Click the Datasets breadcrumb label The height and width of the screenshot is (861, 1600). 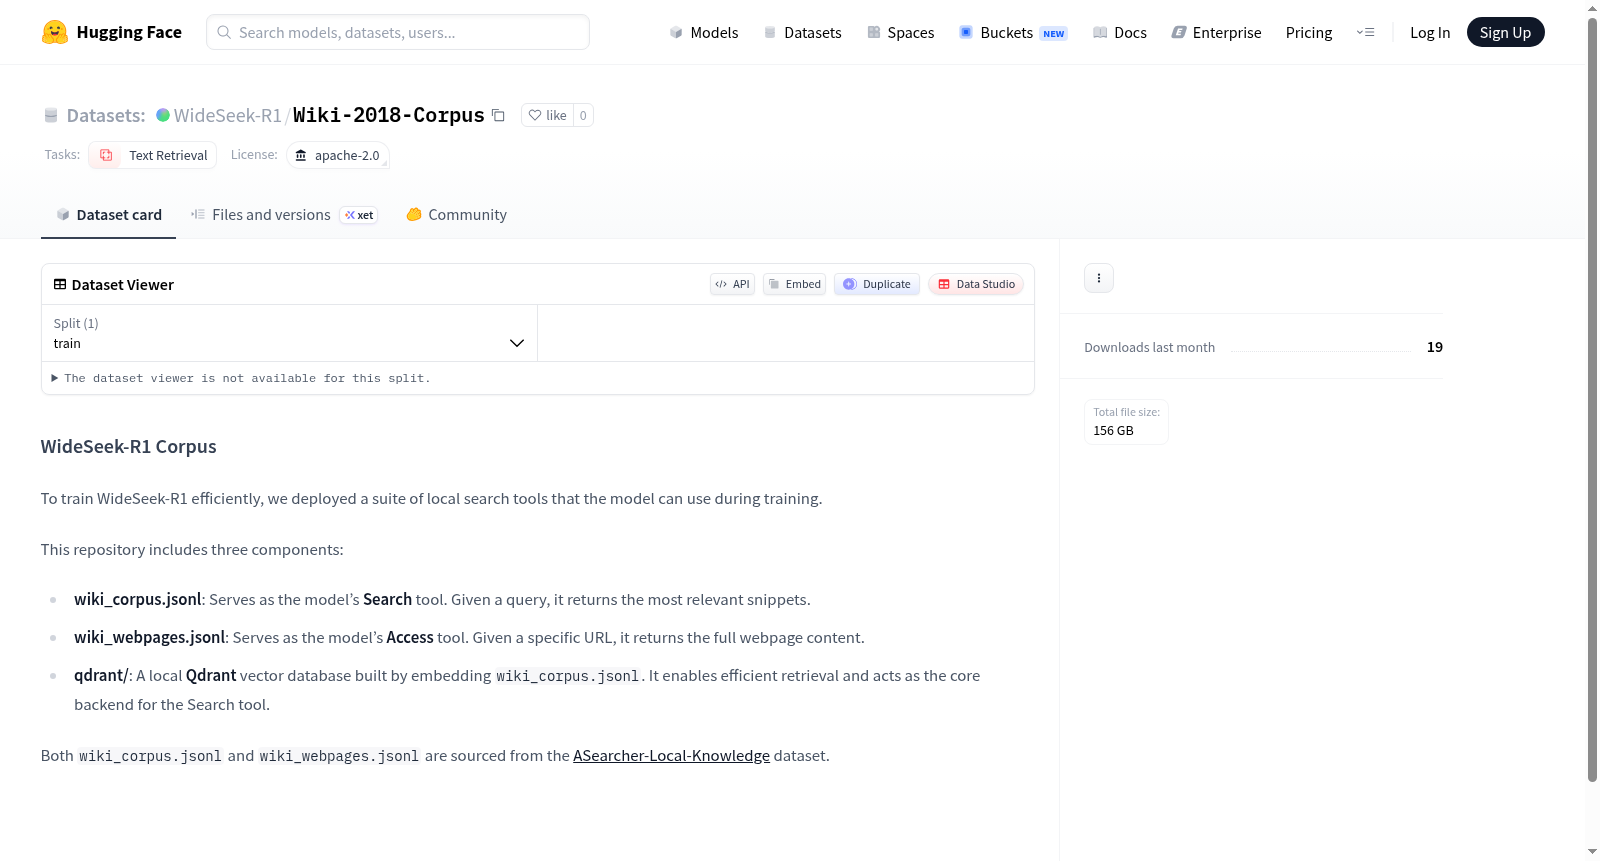tap(106, 115)
